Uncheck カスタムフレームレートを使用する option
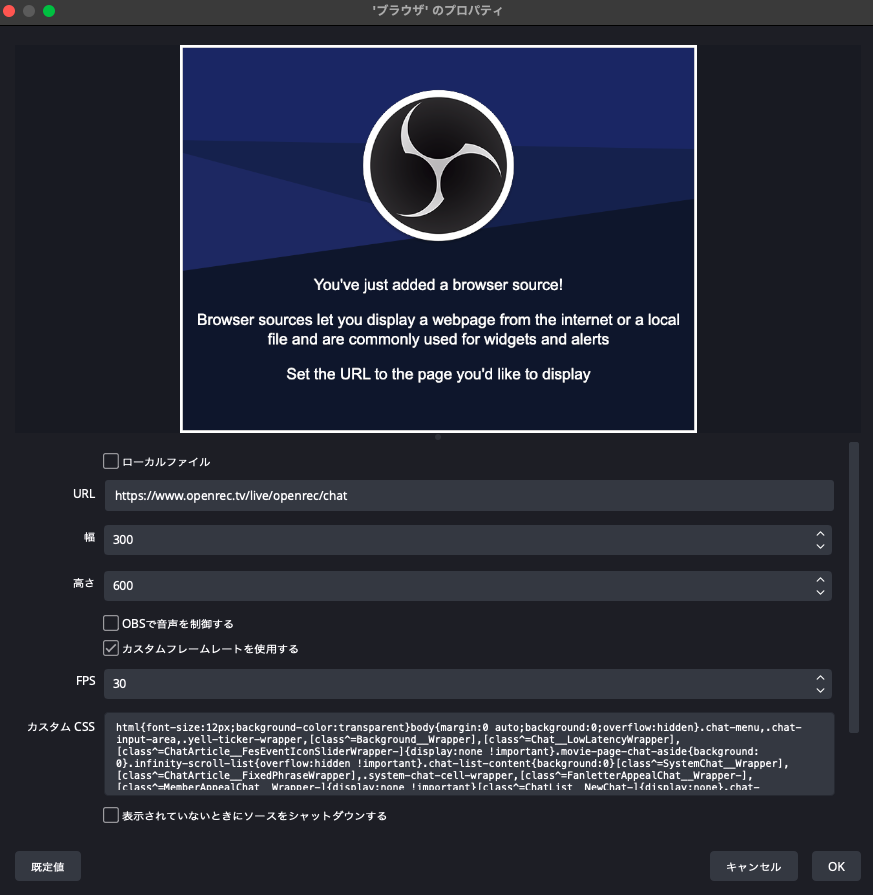 click(x=111, y=648)
